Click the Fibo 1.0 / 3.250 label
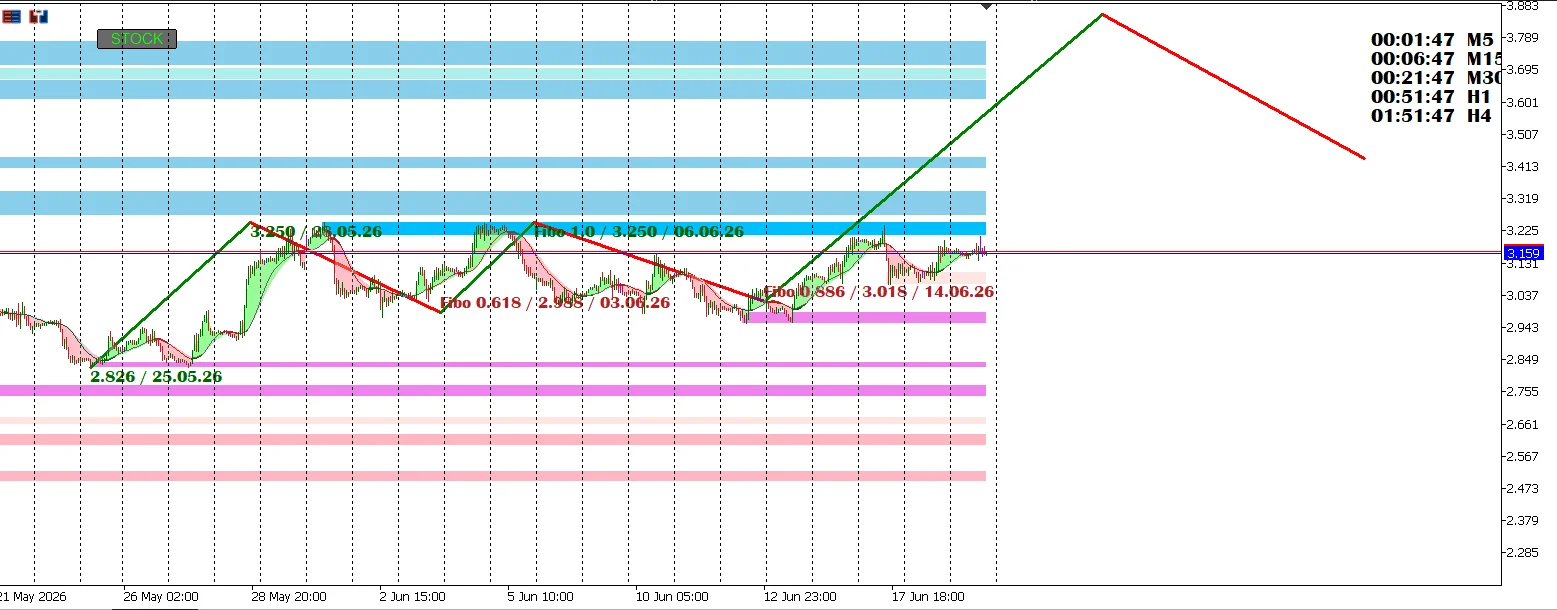Screen dimensions: 1557x610 (x=640, y=231)
